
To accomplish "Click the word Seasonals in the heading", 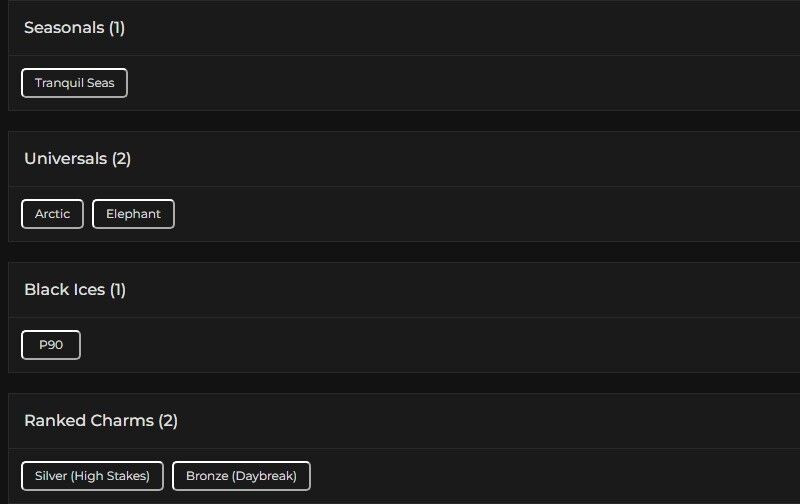I will (64, 28).
